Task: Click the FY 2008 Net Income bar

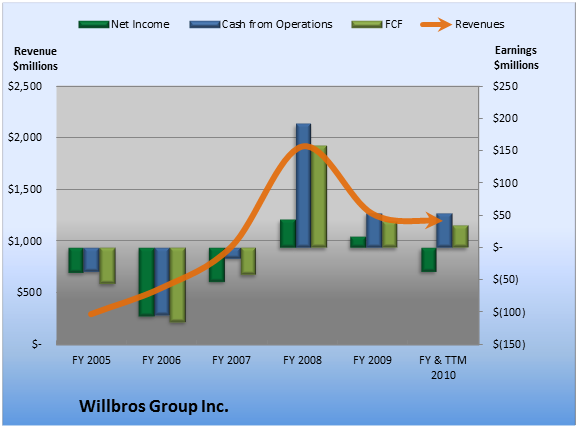Action: pos(288,233)
